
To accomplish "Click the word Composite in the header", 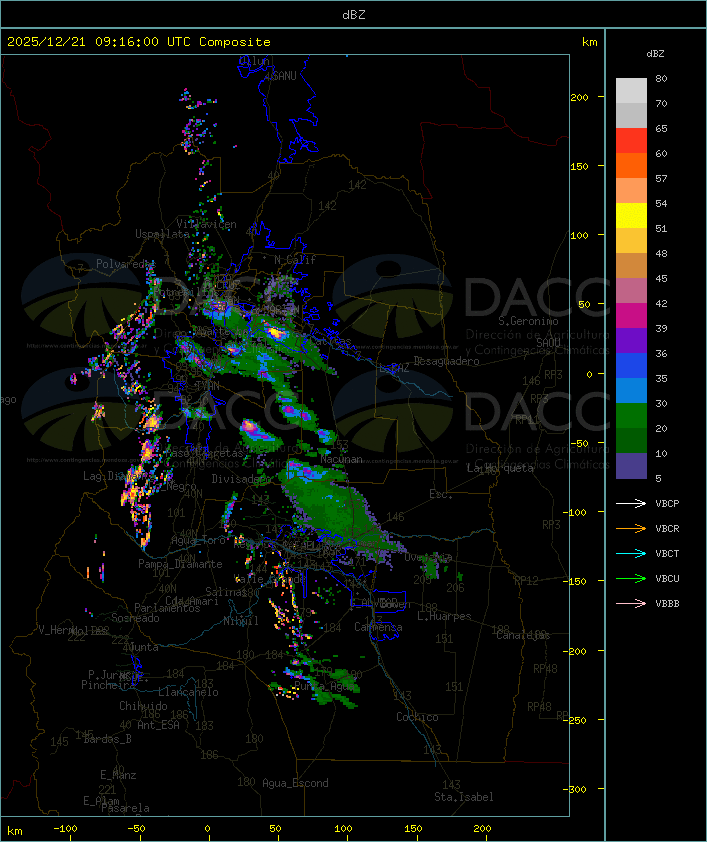I will (235, 42).
